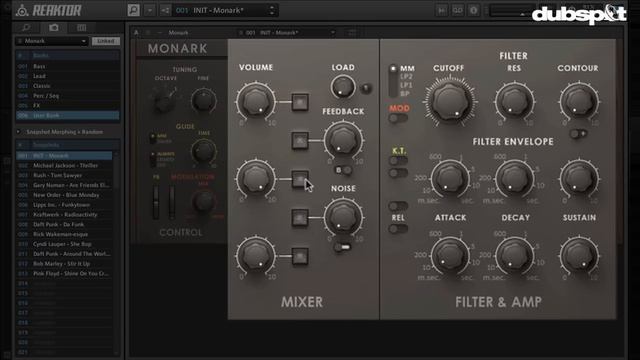This screenshot has width=640, height=360.
Task: Click the Noise level knob
Action: (x=343, y=217)
